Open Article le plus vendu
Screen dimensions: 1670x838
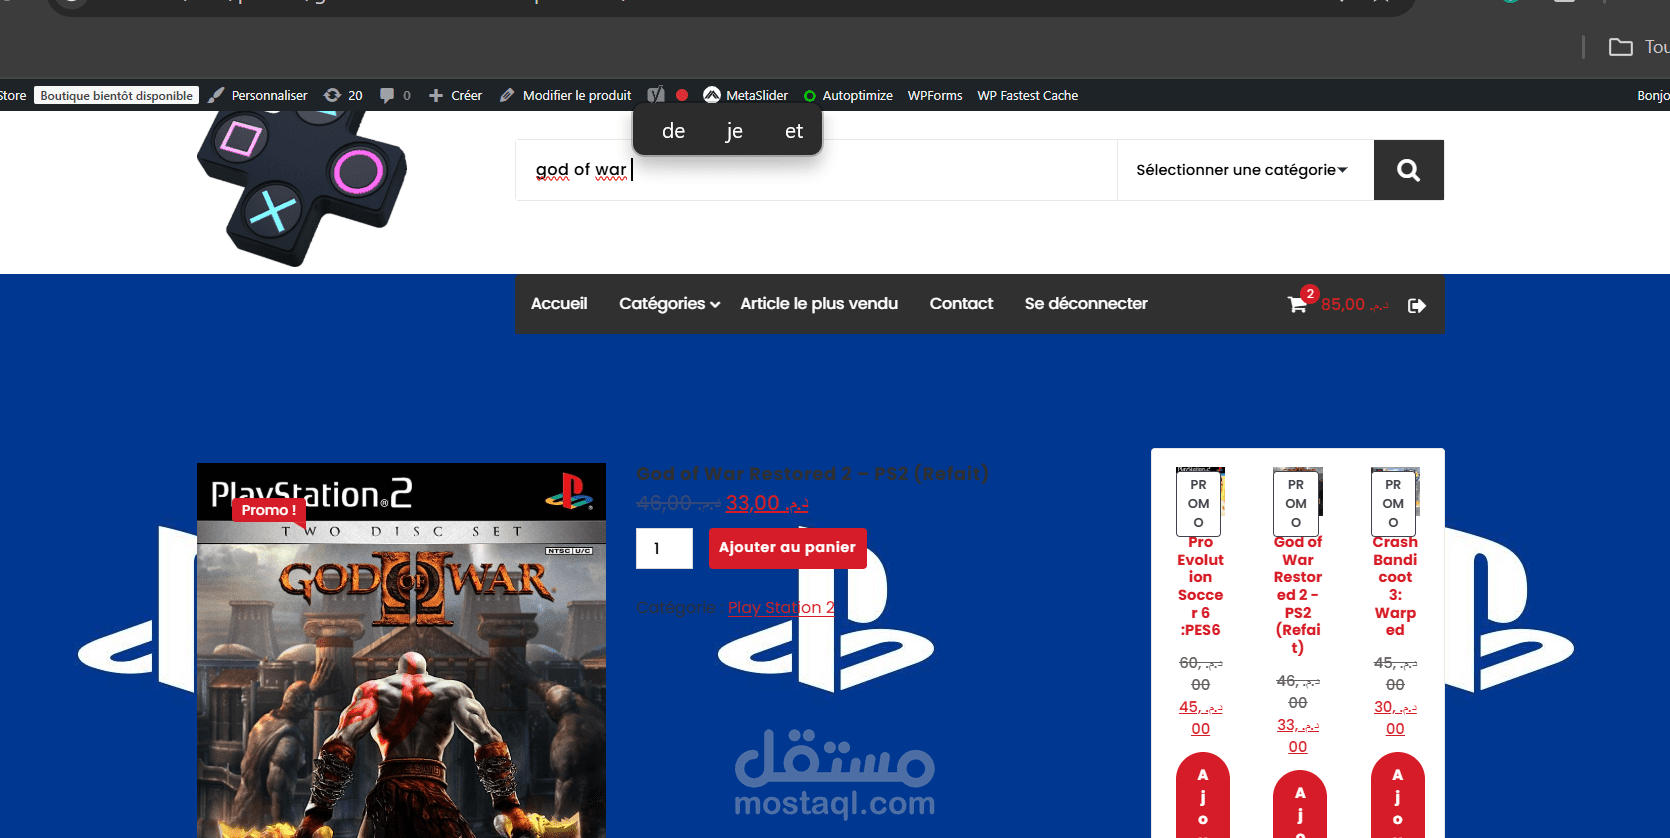[819, 303]
